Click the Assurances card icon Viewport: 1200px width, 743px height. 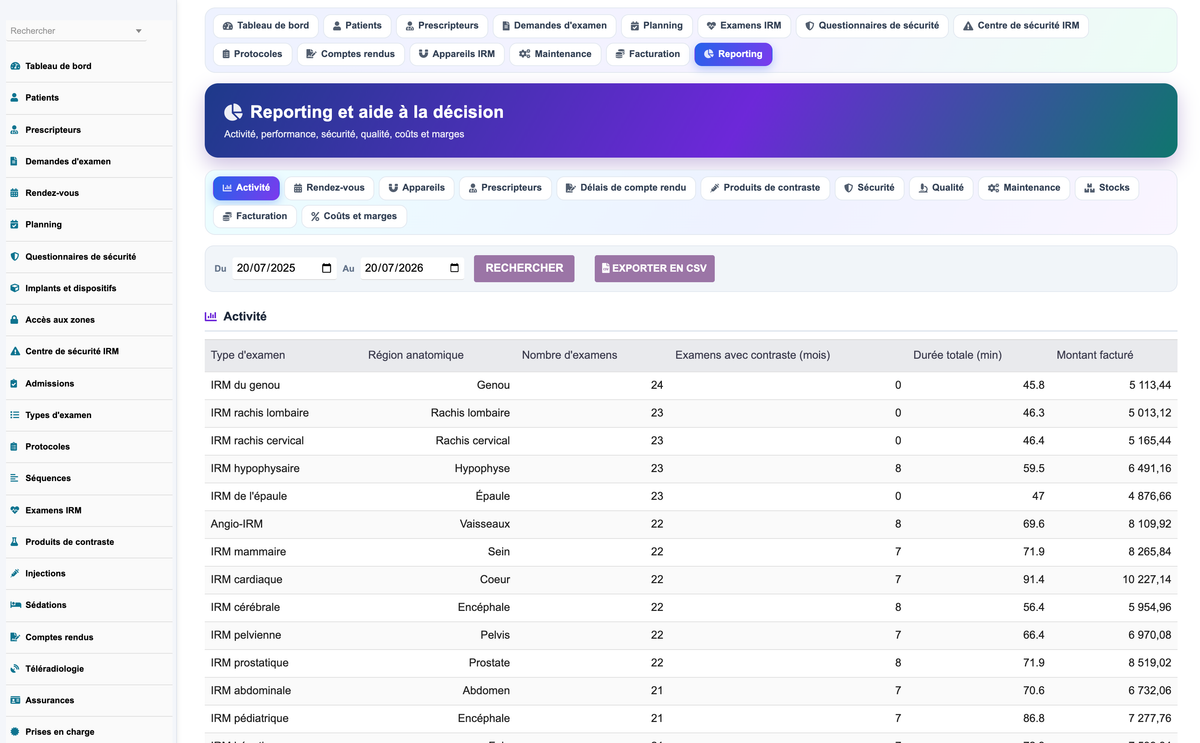tap(15, 700)
